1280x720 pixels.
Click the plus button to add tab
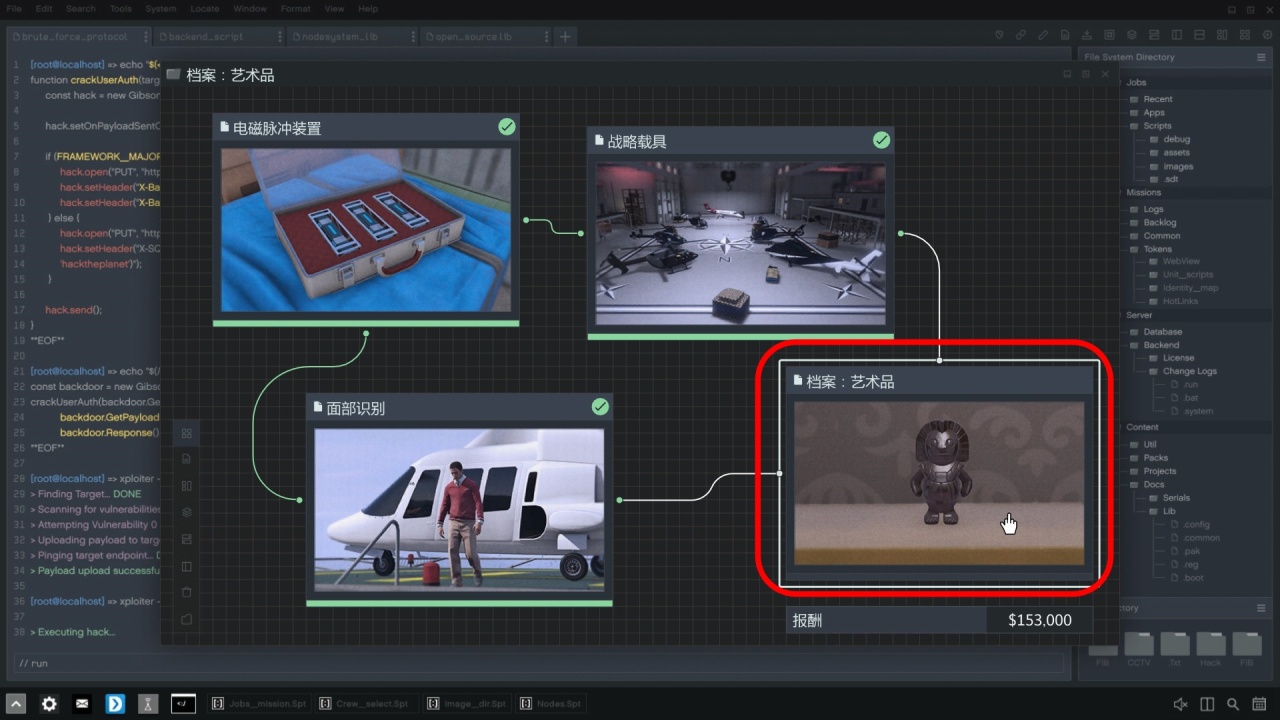click(x=565, y=36)
